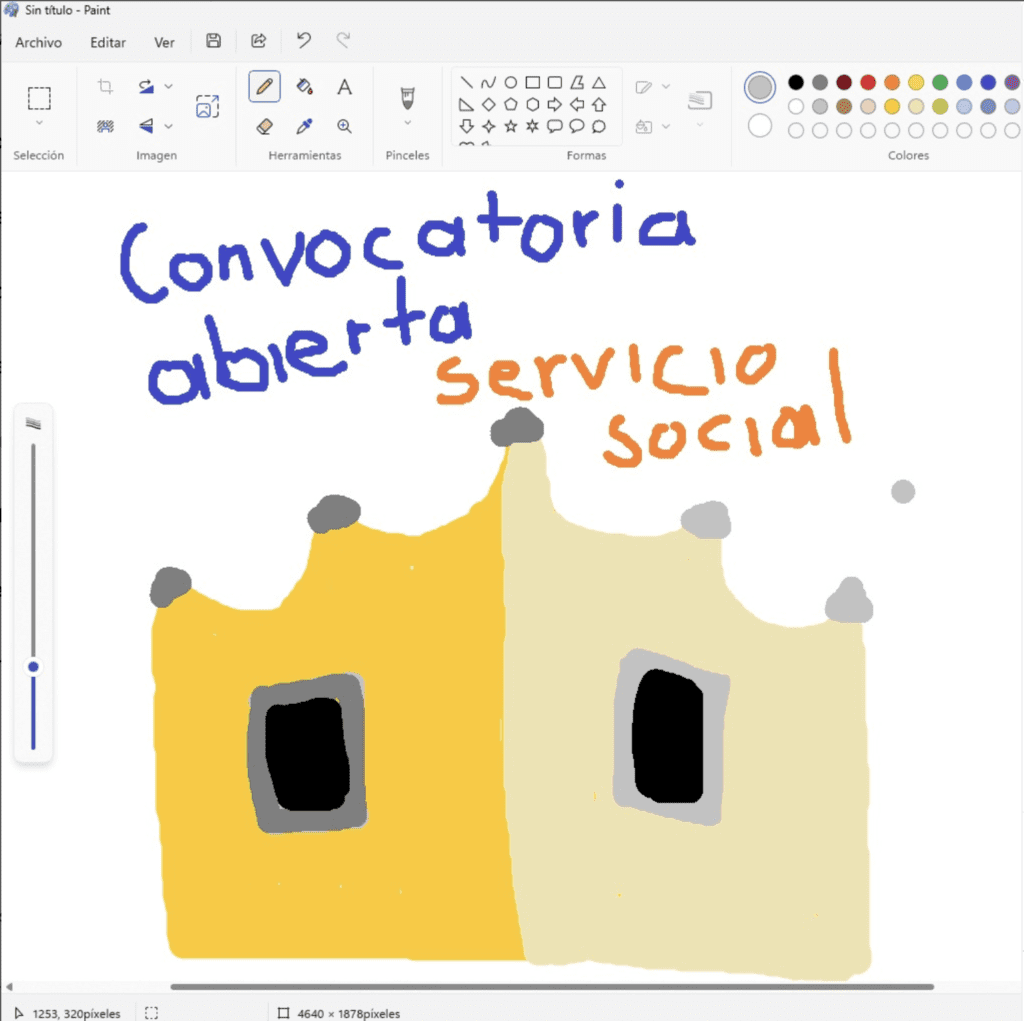Click the Share icon
This screenshot has height=1021, width=1024.
click(259, 41)
